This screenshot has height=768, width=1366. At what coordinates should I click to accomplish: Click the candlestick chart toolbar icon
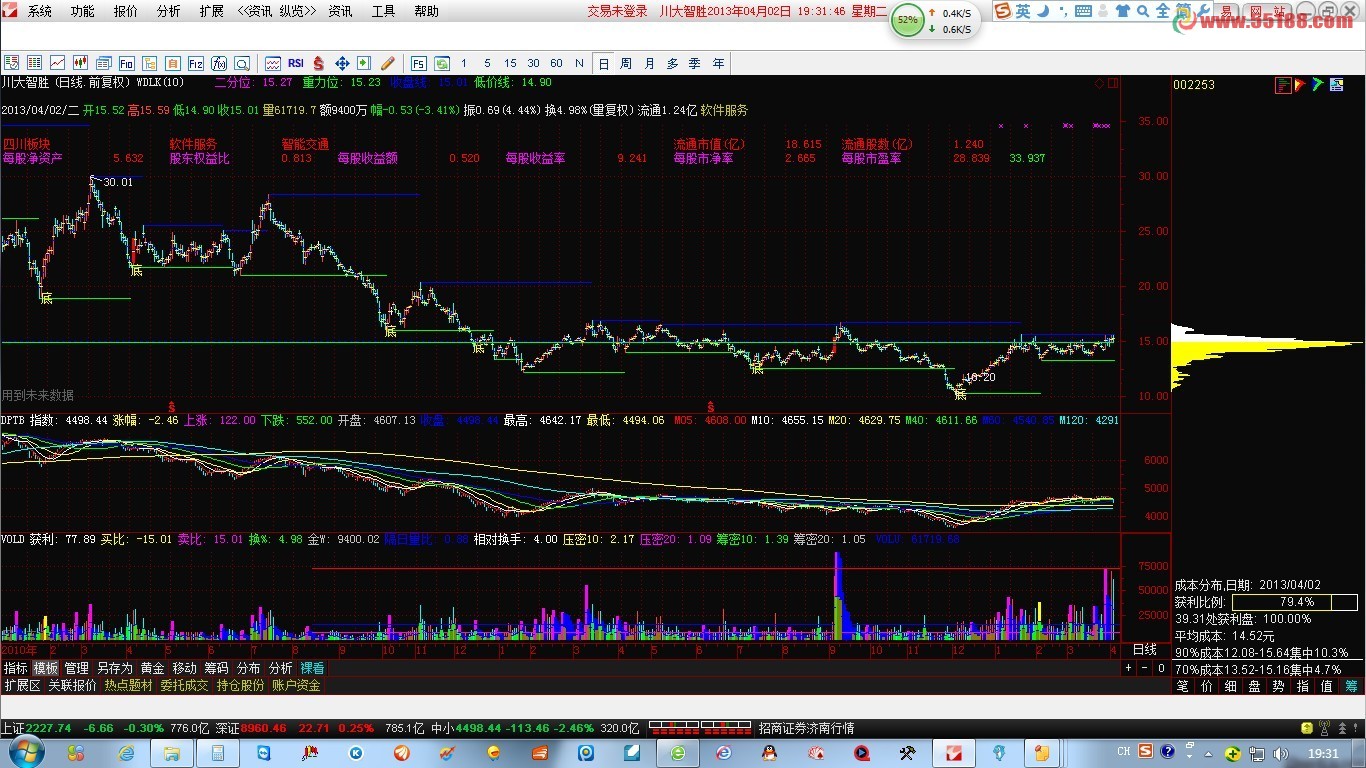tap(80, 62)
